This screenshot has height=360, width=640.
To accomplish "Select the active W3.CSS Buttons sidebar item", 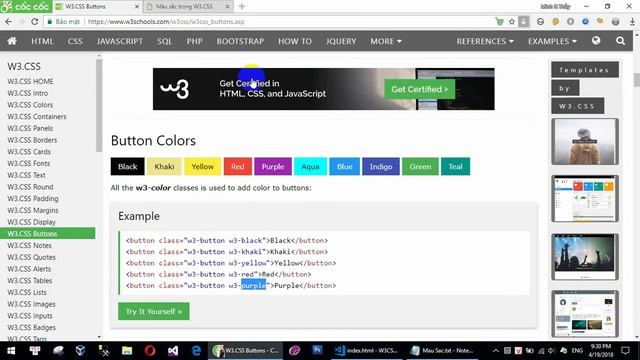I will click(47, 234).
